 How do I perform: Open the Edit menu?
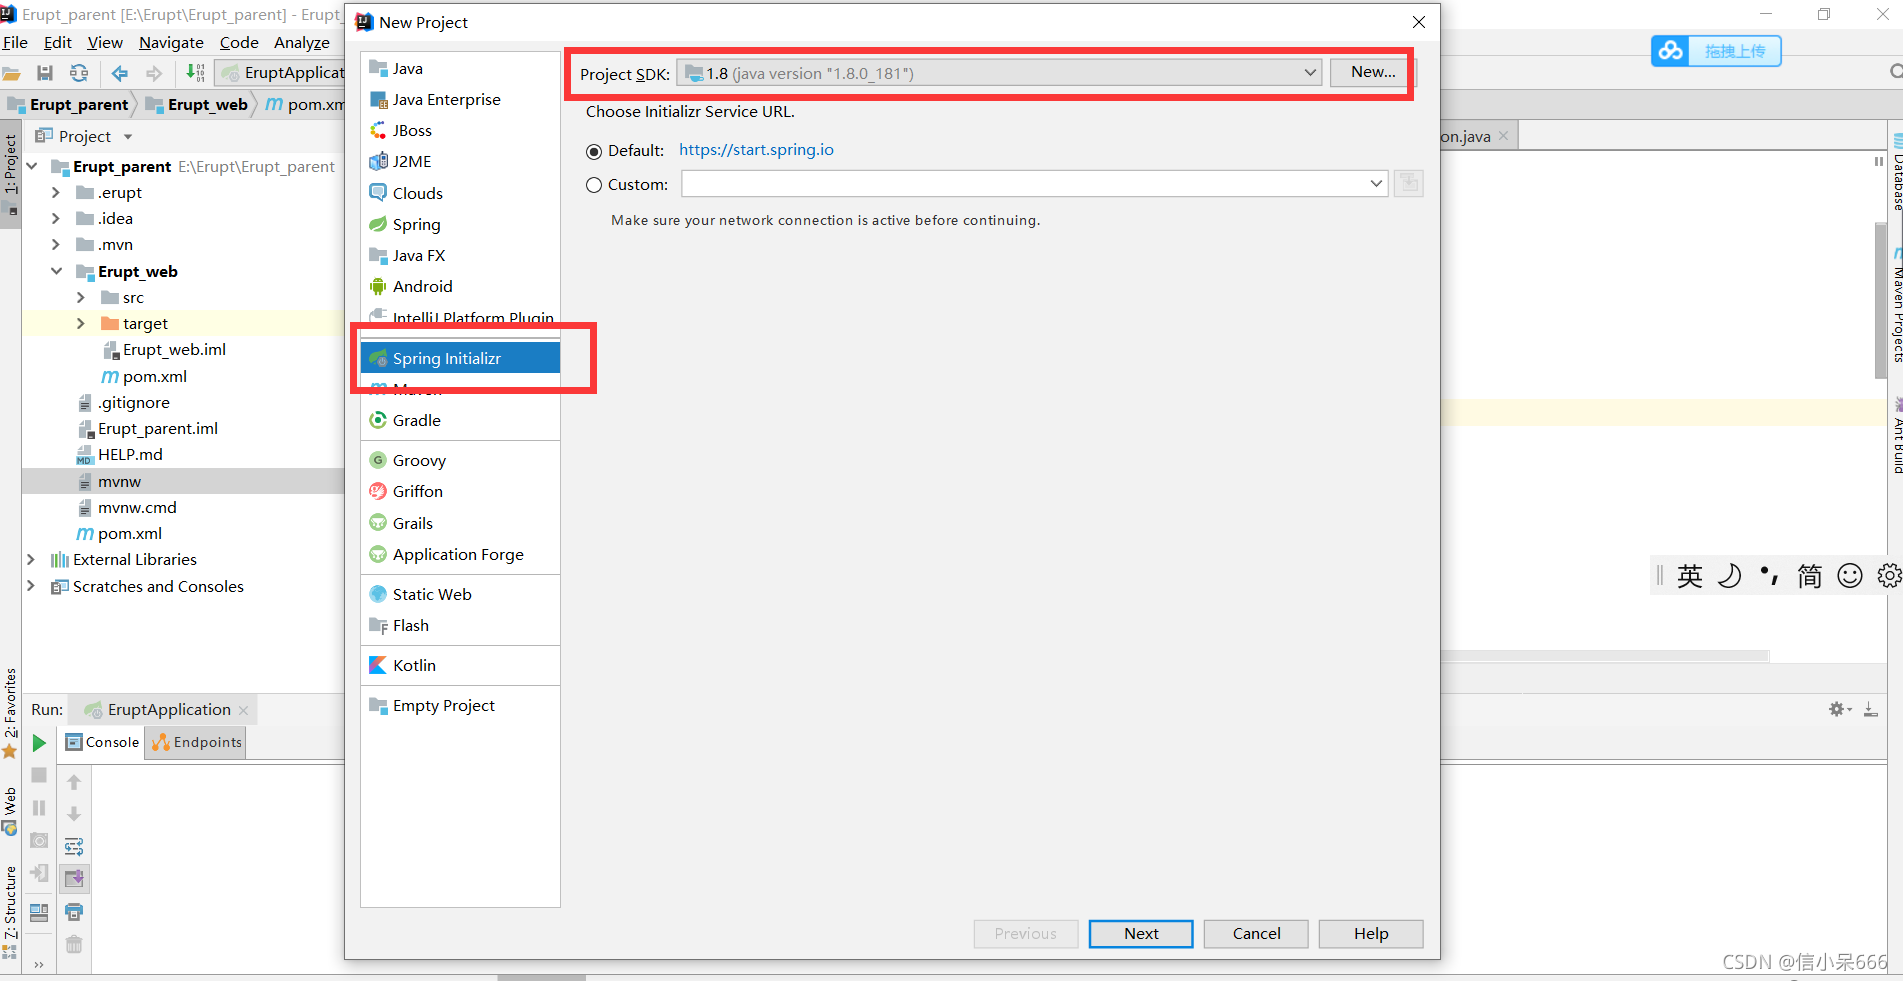(x=58, y=42)
